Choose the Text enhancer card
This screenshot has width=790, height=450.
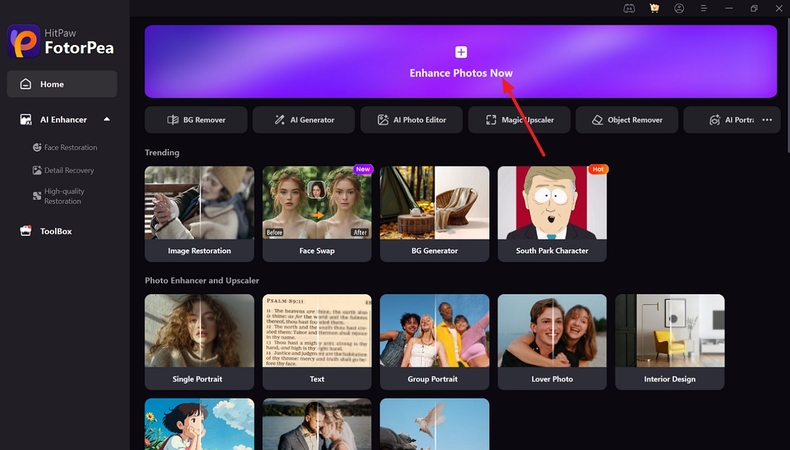[317, 342]
